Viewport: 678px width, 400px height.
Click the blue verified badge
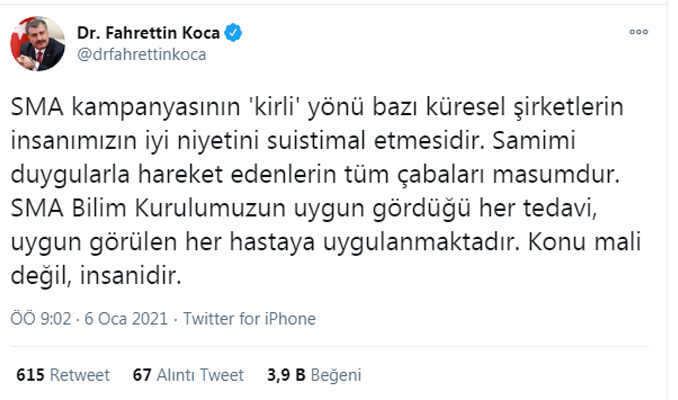click(232, 33)
